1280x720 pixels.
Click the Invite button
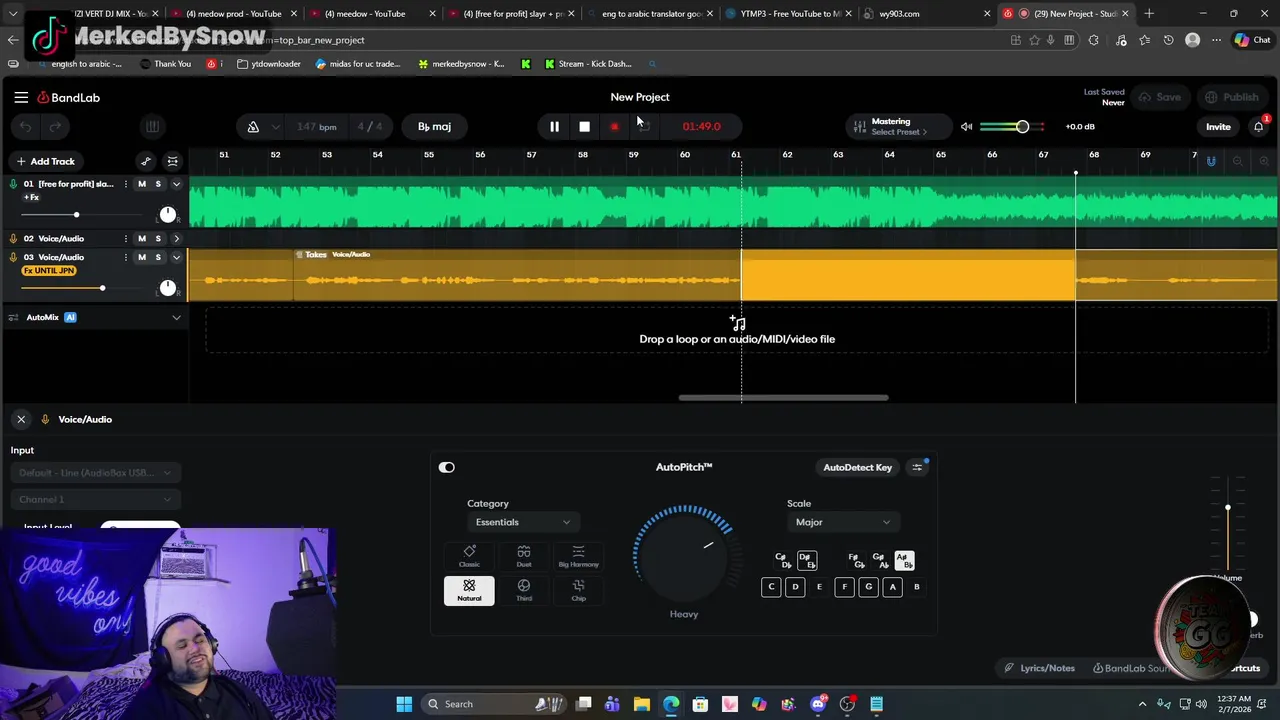tap(1218, 127)
